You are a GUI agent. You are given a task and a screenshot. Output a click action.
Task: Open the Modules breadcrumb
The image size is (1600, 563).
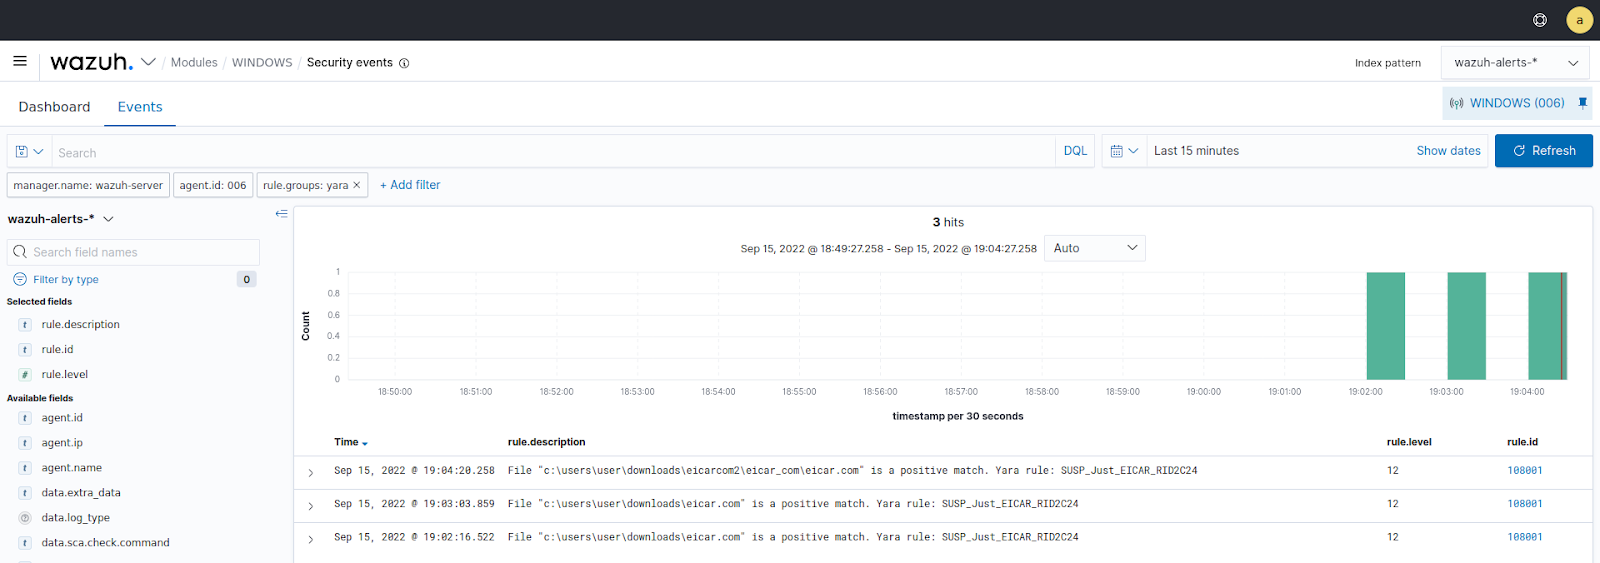[x=194, y=62]
